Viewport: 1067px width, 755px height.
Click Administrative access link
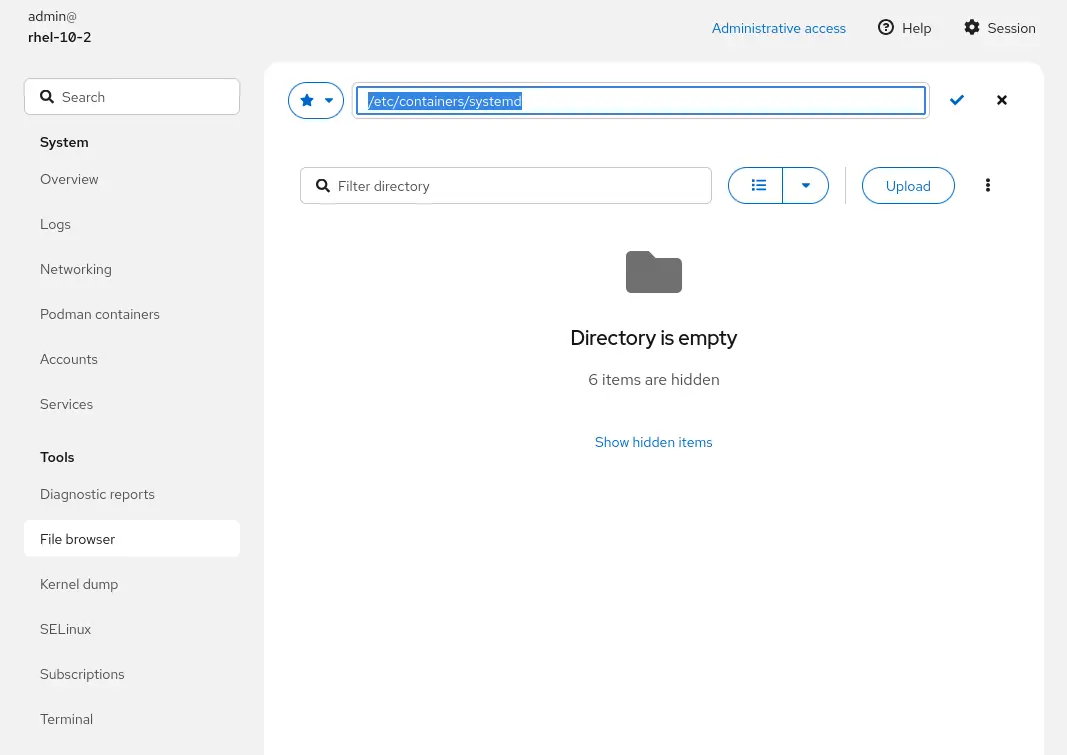click(778, 28)
